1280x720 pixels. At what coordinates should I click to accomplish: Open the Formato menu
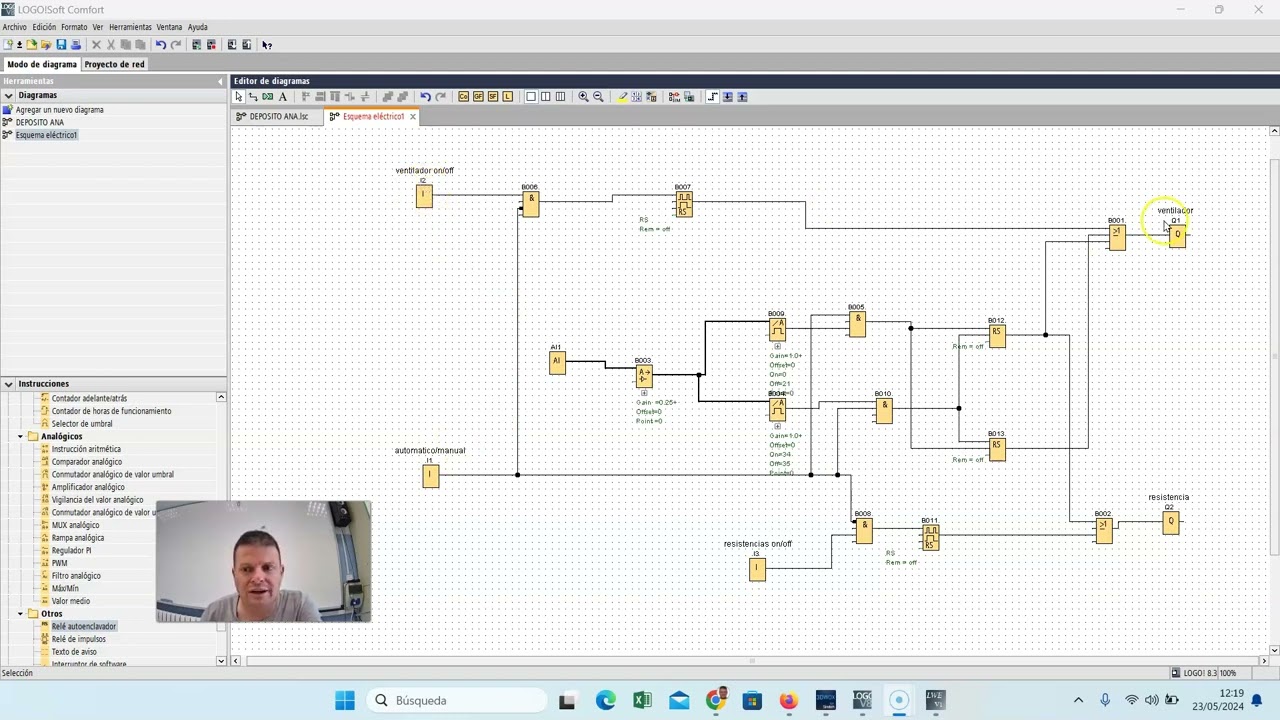pos(74,27)
